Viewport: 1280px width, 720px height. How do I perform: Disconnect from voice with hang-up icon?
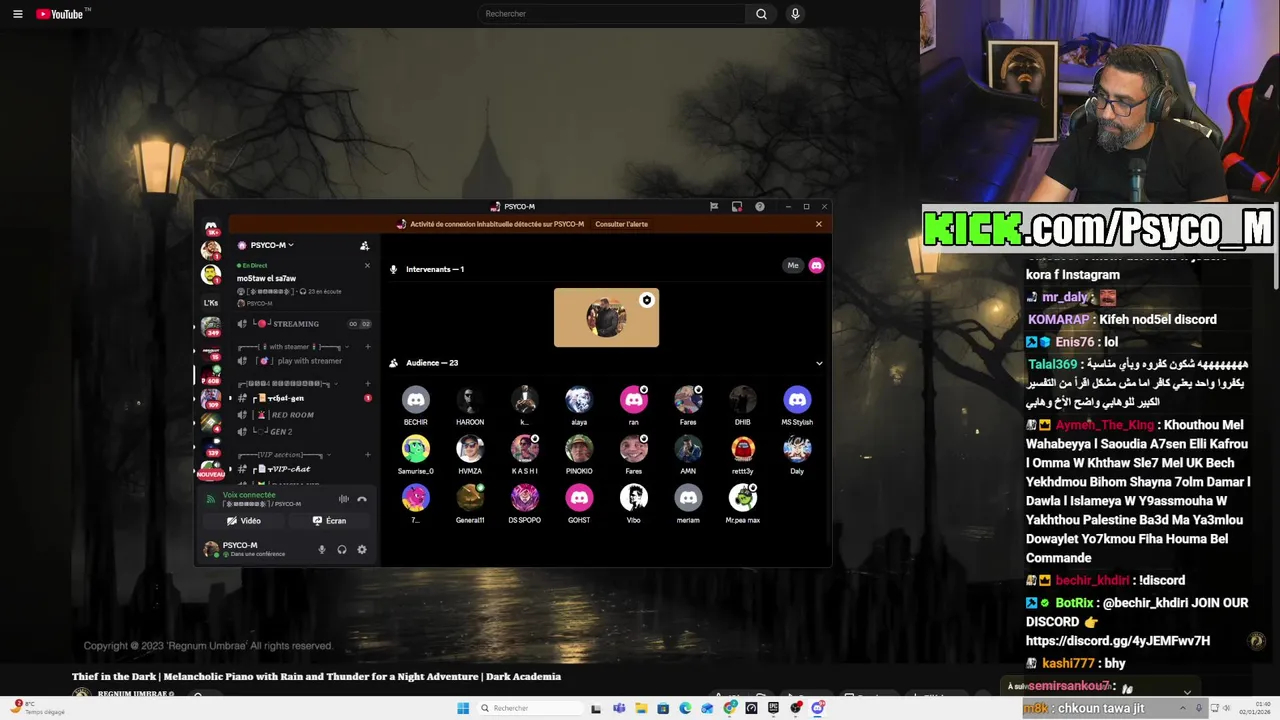(x=362, y=499)
